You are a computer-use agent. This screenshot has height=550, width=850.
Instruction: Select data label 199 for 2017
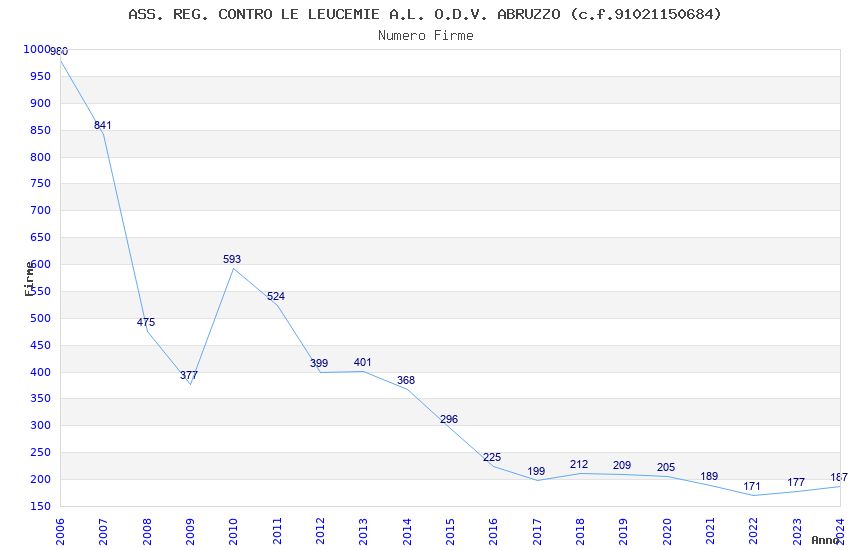536,471
